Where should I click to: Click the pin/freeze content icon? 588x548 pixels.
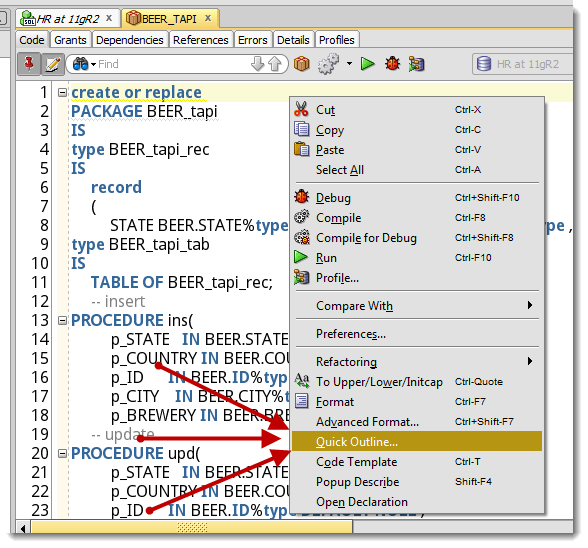coord(29,64)
